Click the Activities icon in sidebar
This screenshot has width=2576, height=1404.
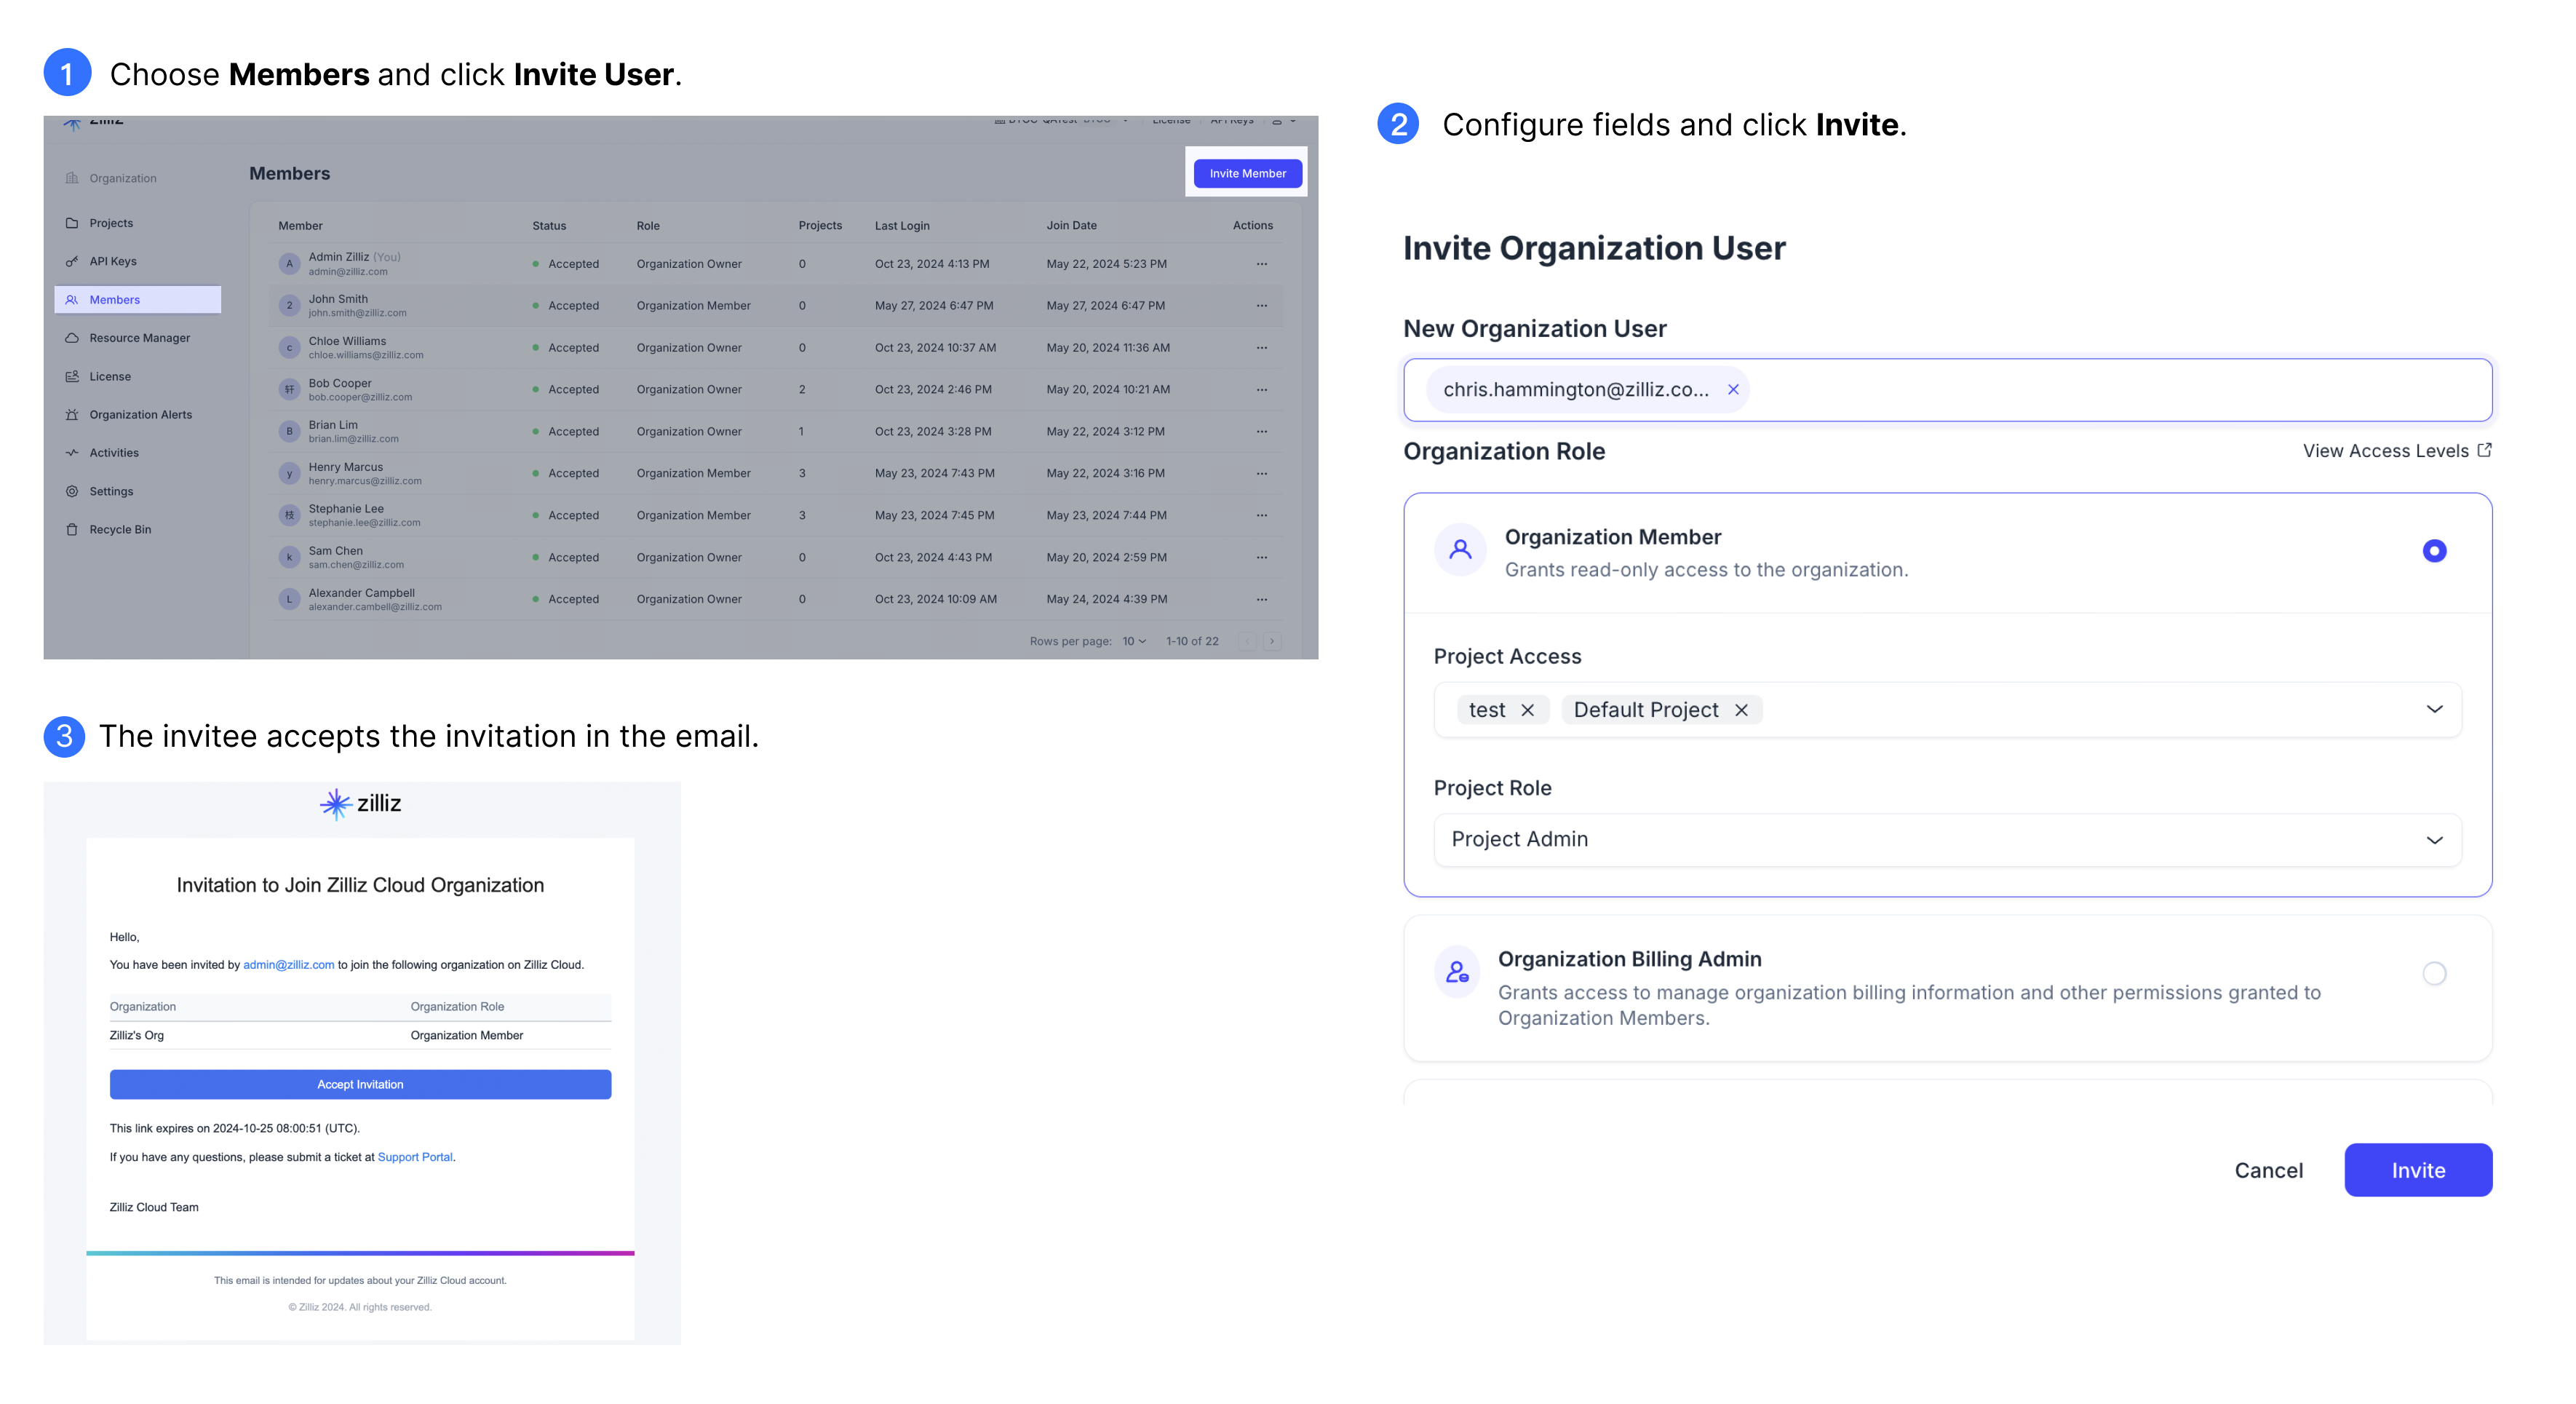click(73, 451)
